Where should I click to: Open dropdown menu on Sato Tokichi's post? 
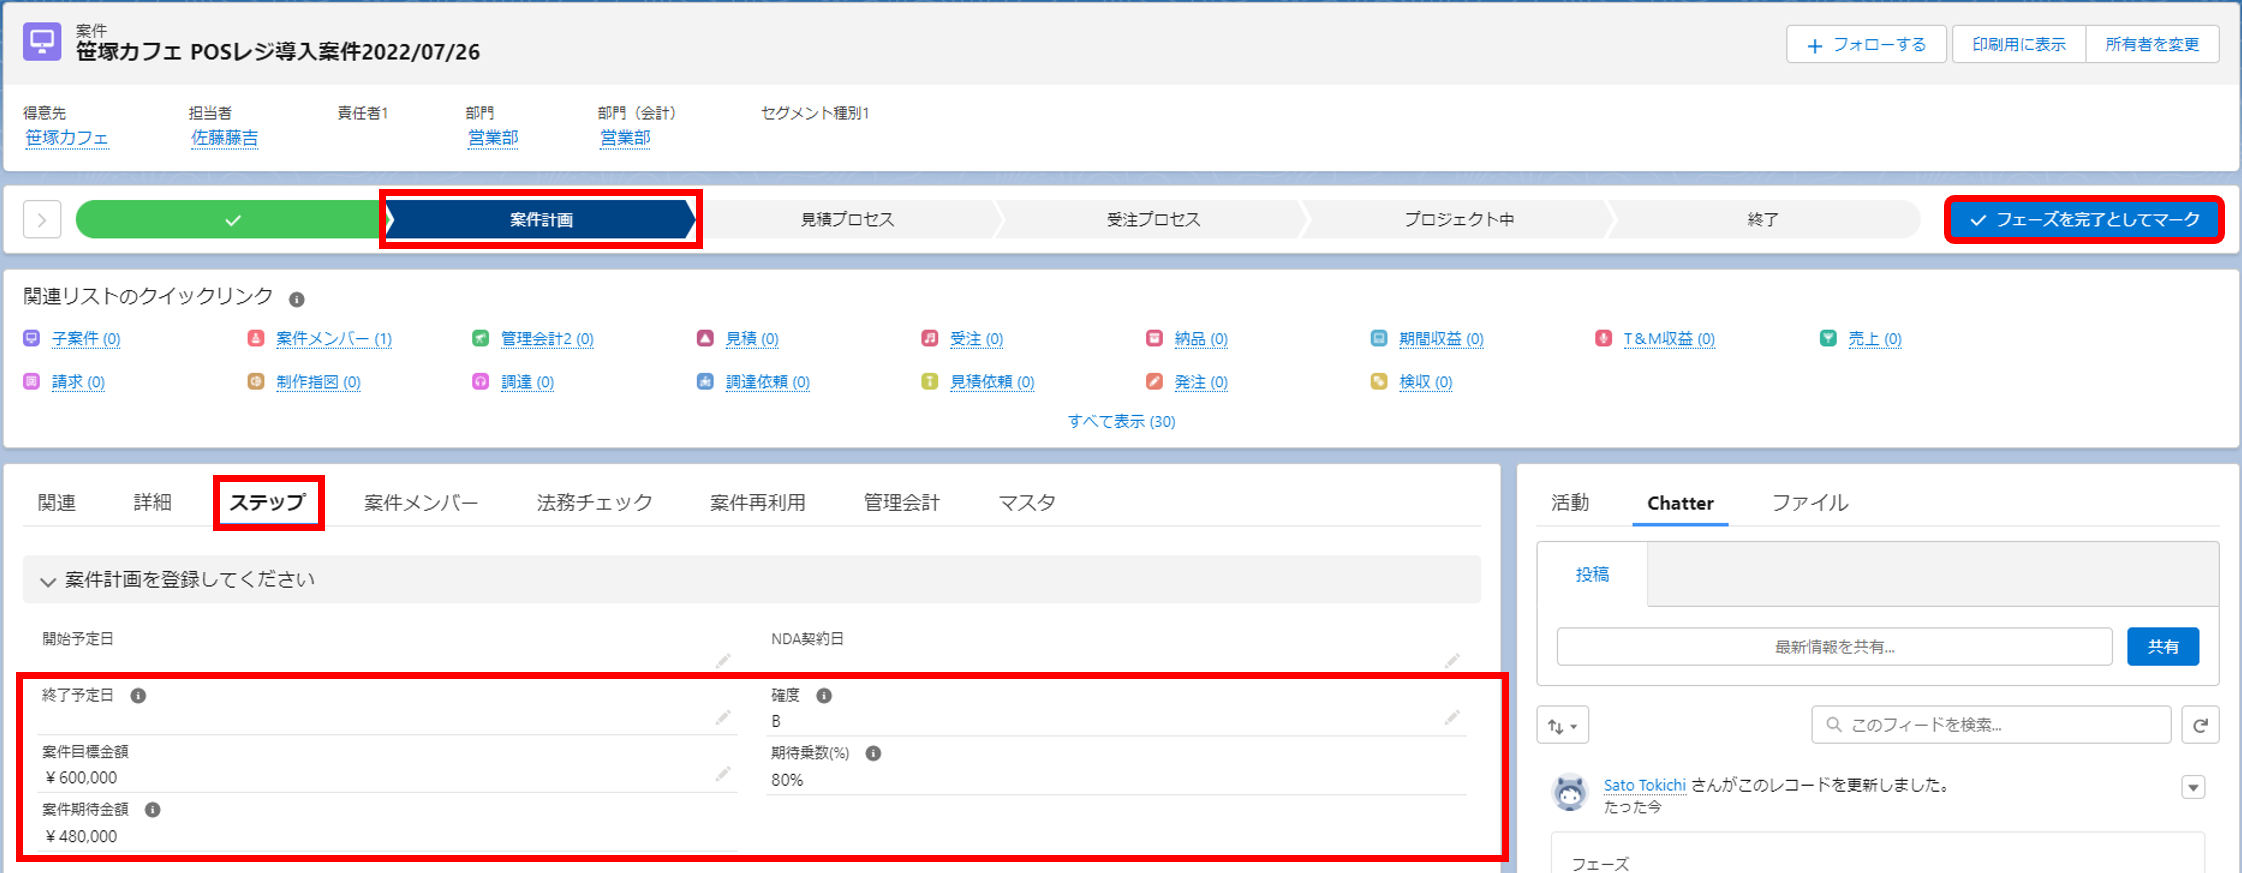click(x=2193, y=787)
